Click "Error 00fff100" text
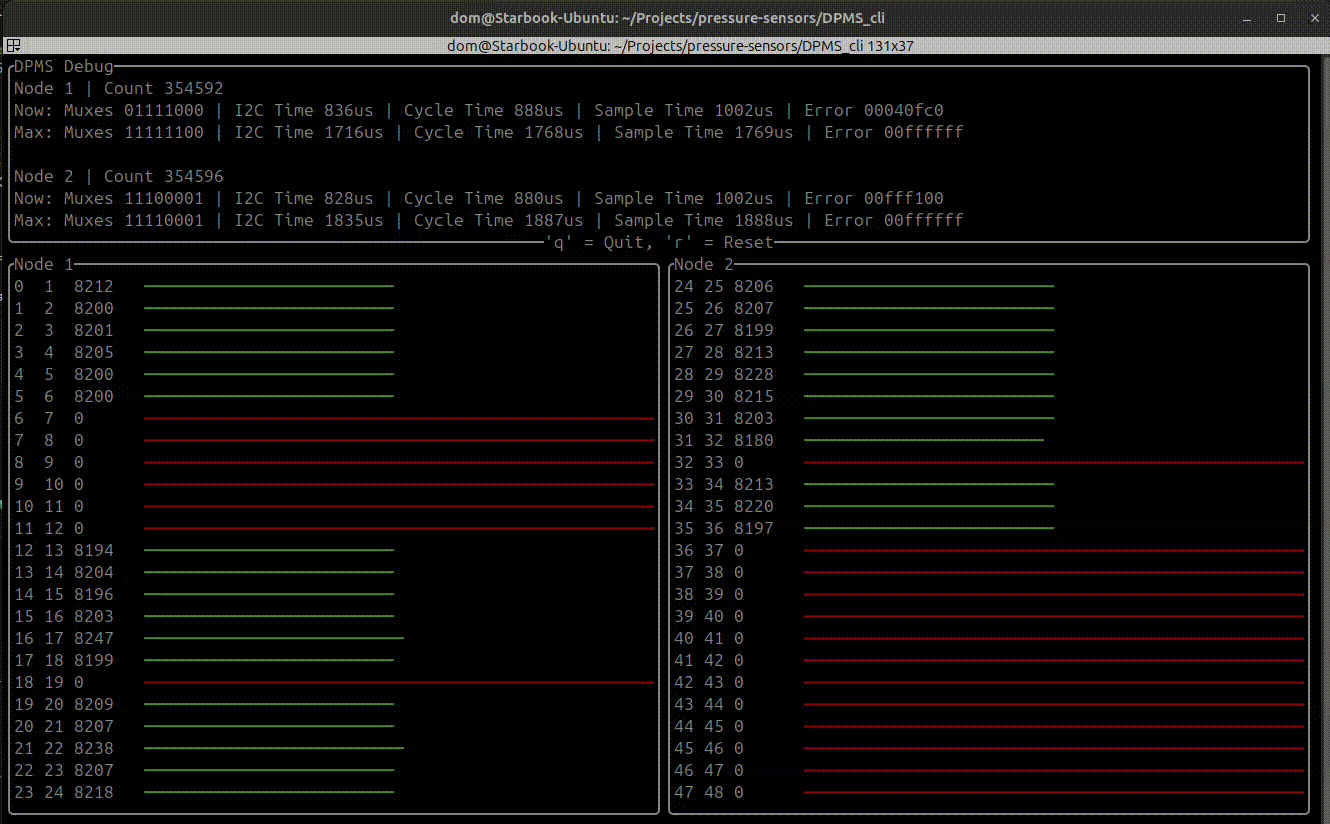The width and height of the screenshot is (1330, 824). (874, 198)
